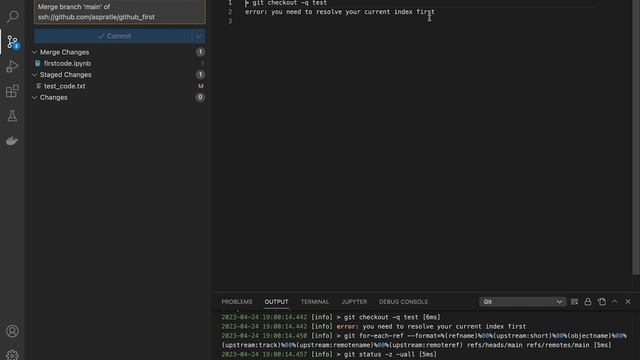Collapse the Staged Changes group
This screenshot has height=360, width=640.
point(35,75)
